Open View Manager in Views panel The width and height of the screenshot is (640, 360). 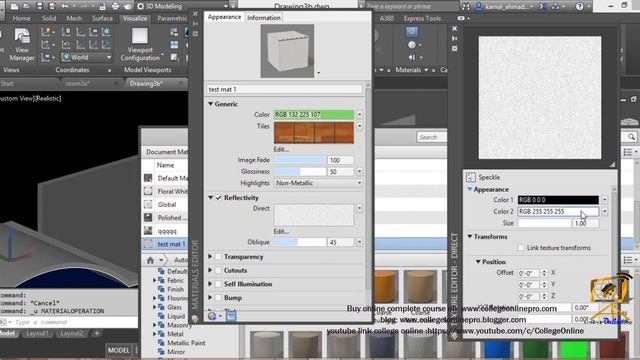tap(22, 44)
